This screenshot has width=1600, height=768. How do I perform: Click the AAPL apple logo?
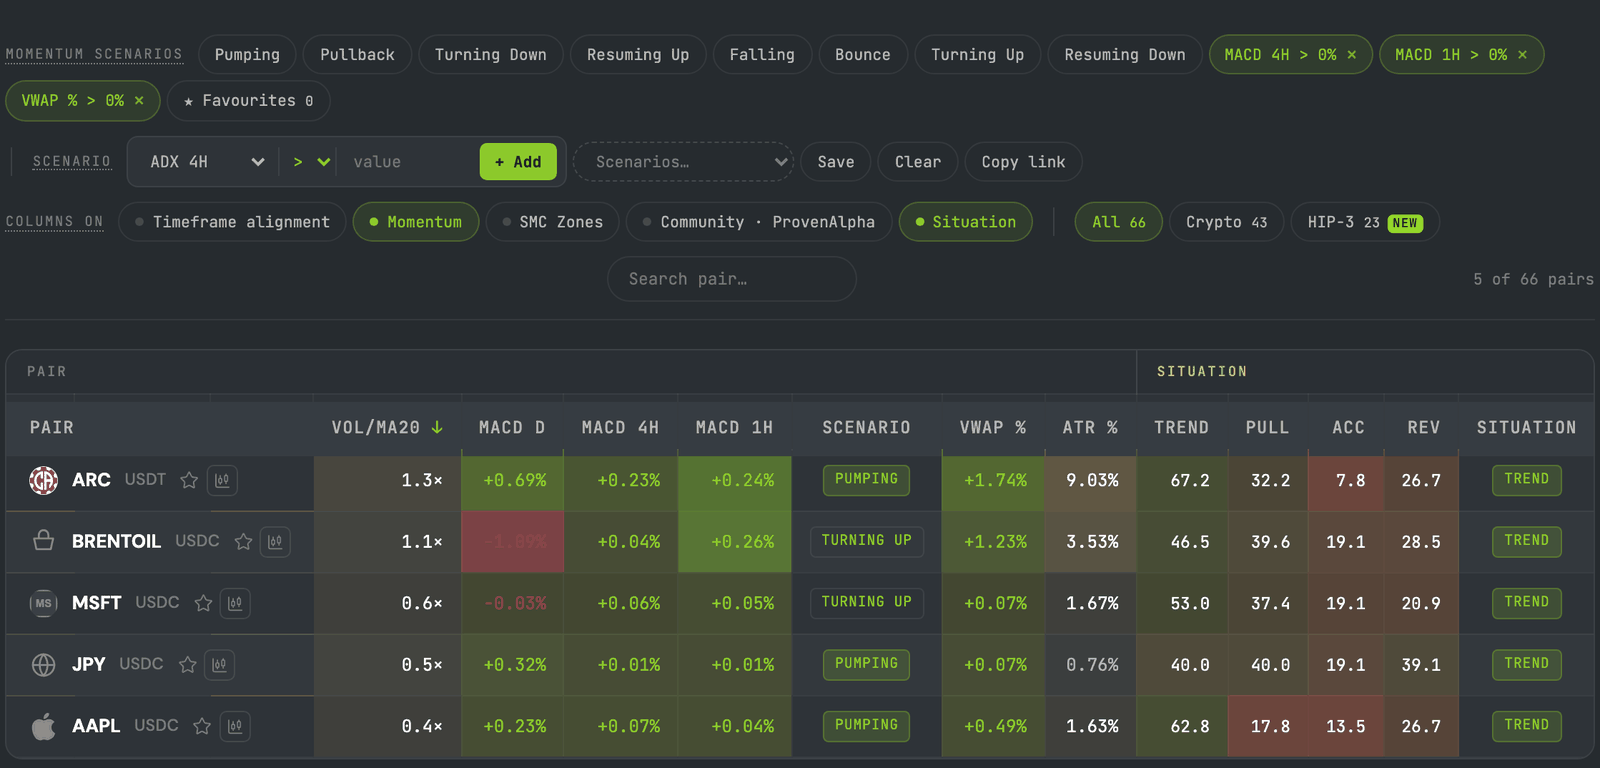[43, 726]
